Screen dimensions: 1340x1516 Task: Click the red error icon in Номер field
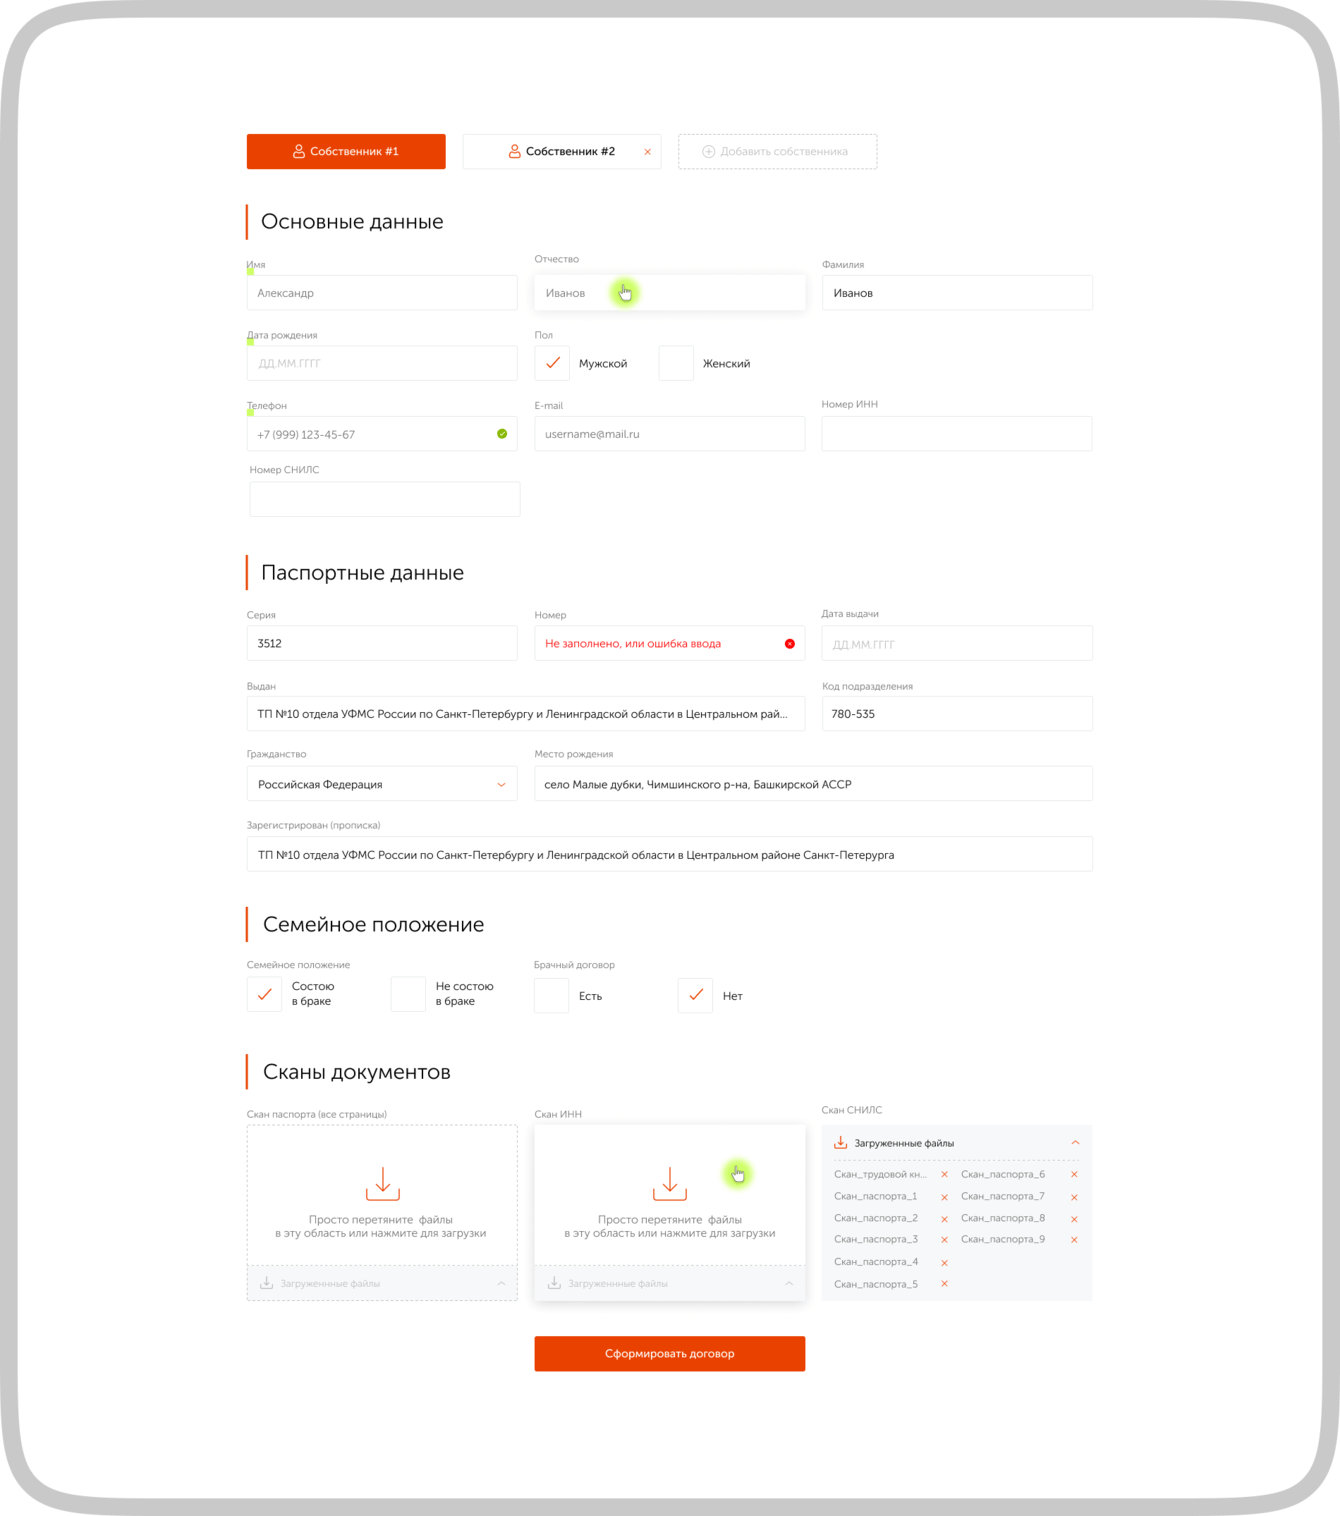(x=790, y=644)
